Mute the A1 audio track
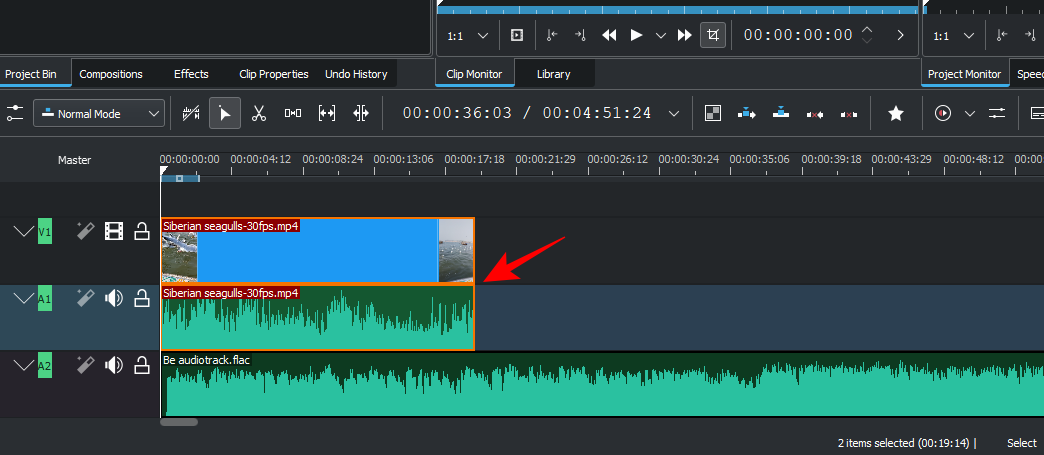The height and width of the screenshot is (455, 1044). pyautogui.click(x=114, y=297)
